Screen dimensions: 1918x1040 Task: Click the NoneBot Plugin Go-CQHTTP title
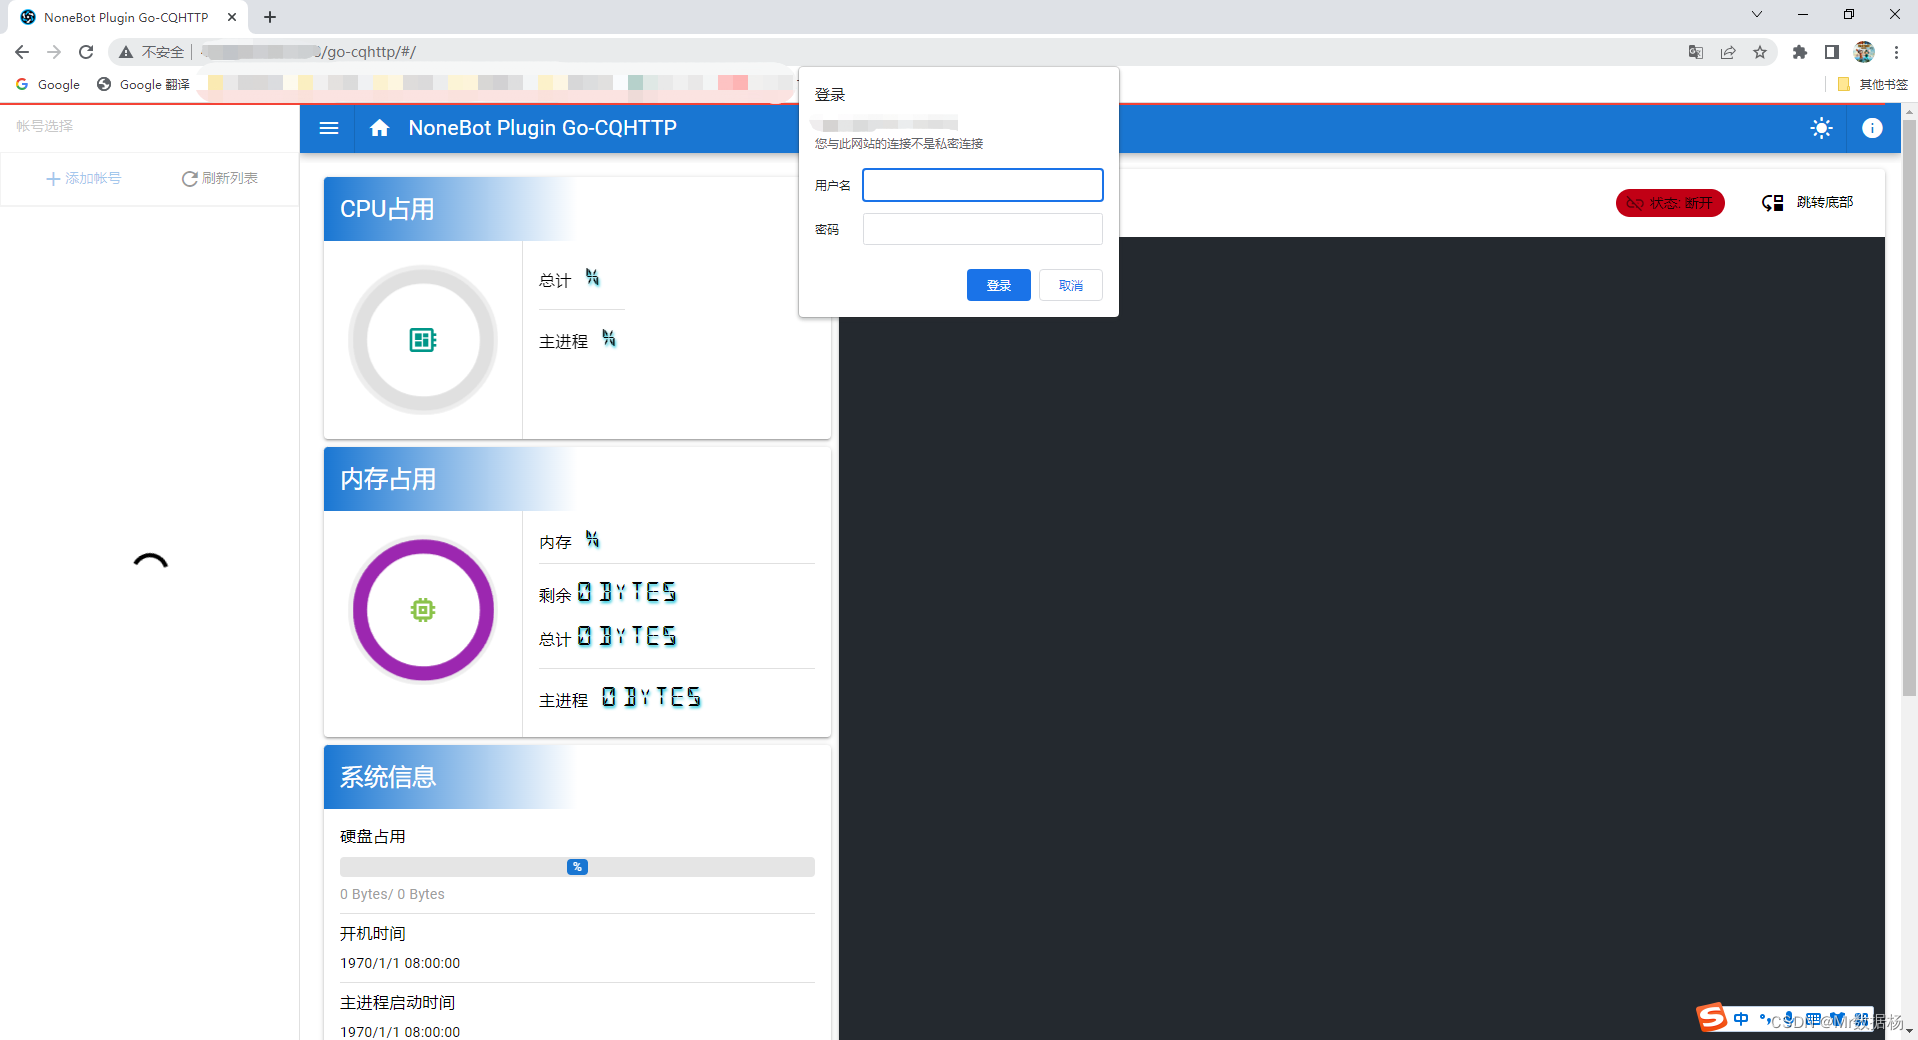(542, 128)
